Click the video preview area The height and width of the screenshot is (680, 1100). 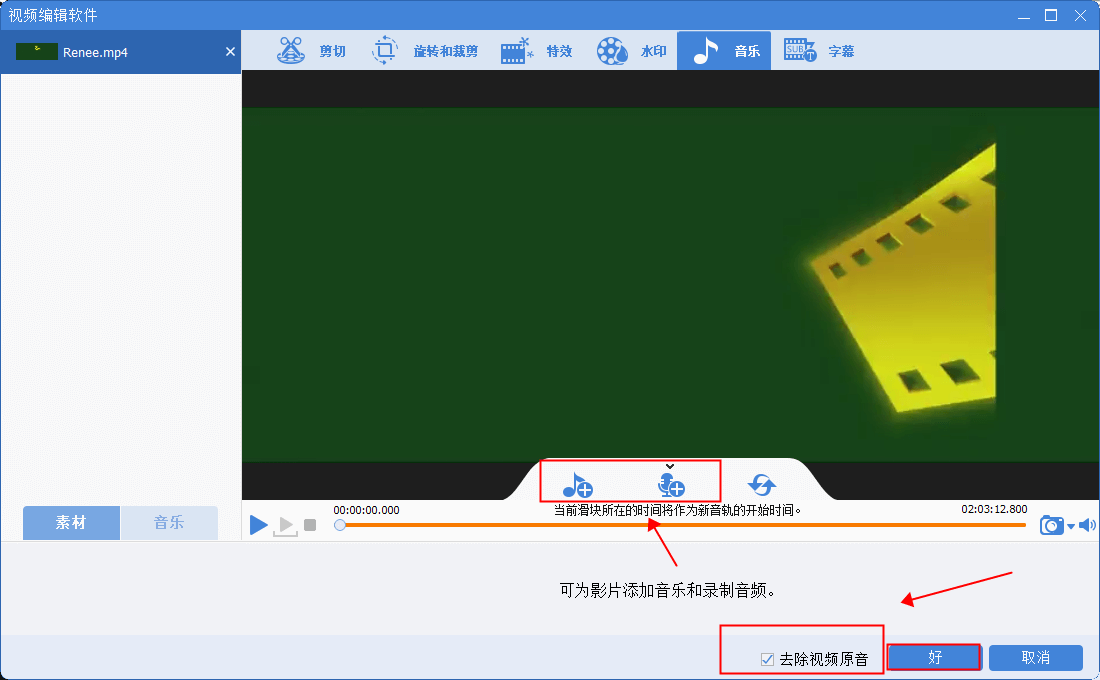tap(670, 284)
